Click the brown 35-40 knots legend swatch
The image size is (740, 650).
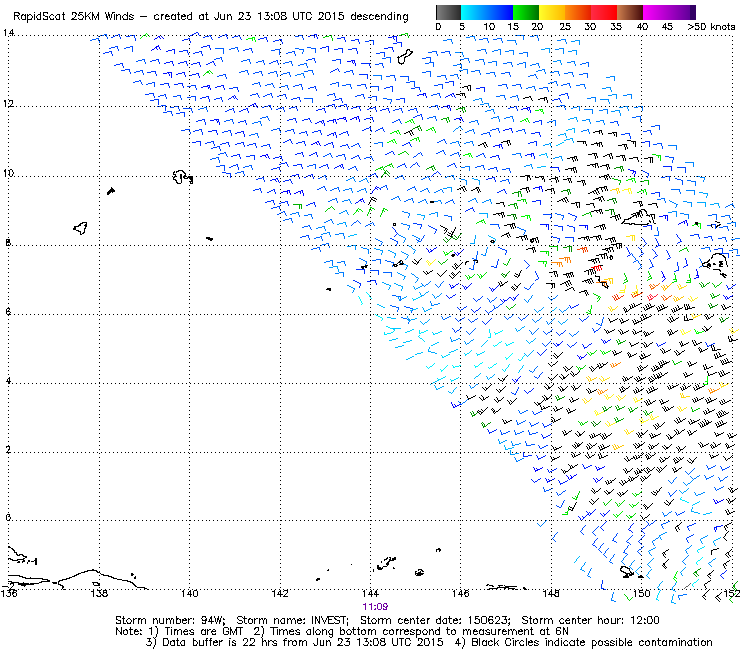click(630, 12)
